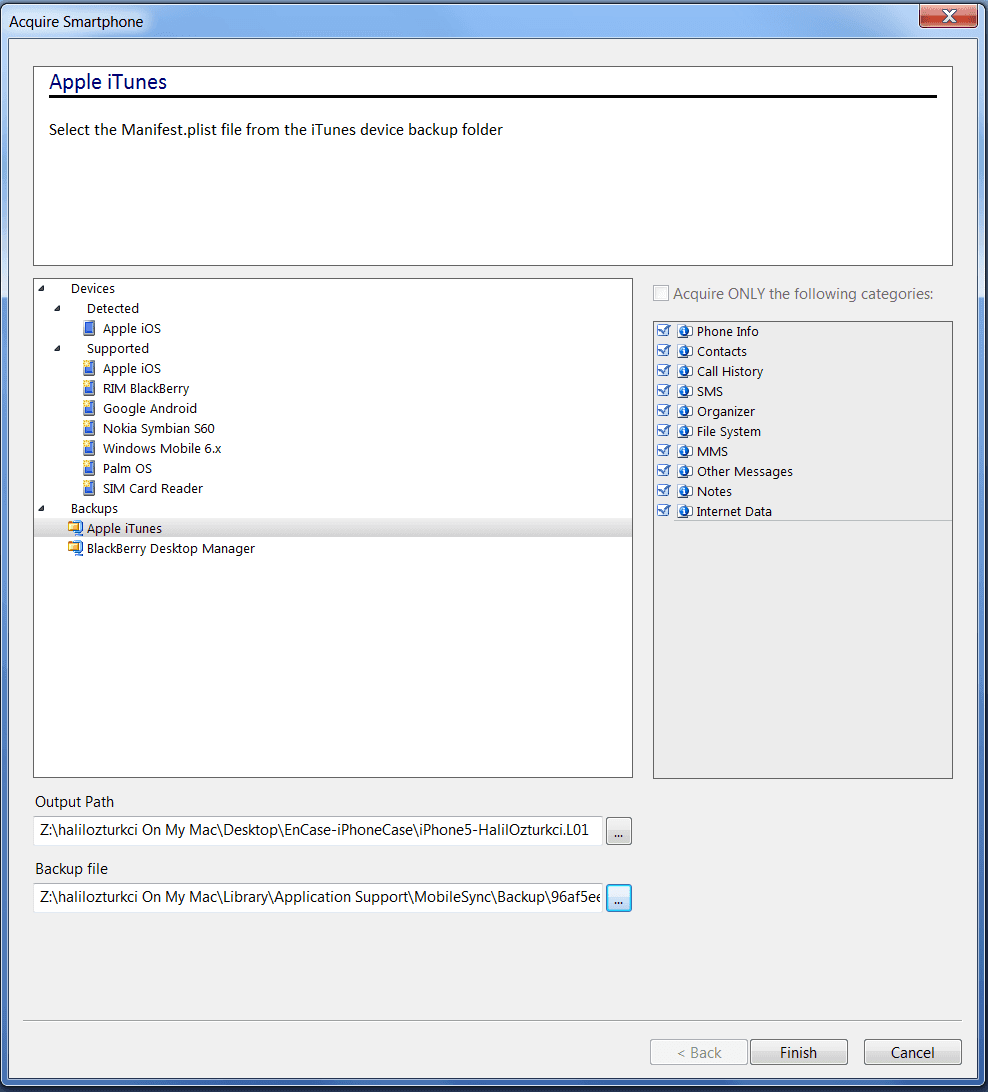Click inside the Backup file path field
Screen dimensions: 988x1092
[318, 898]
